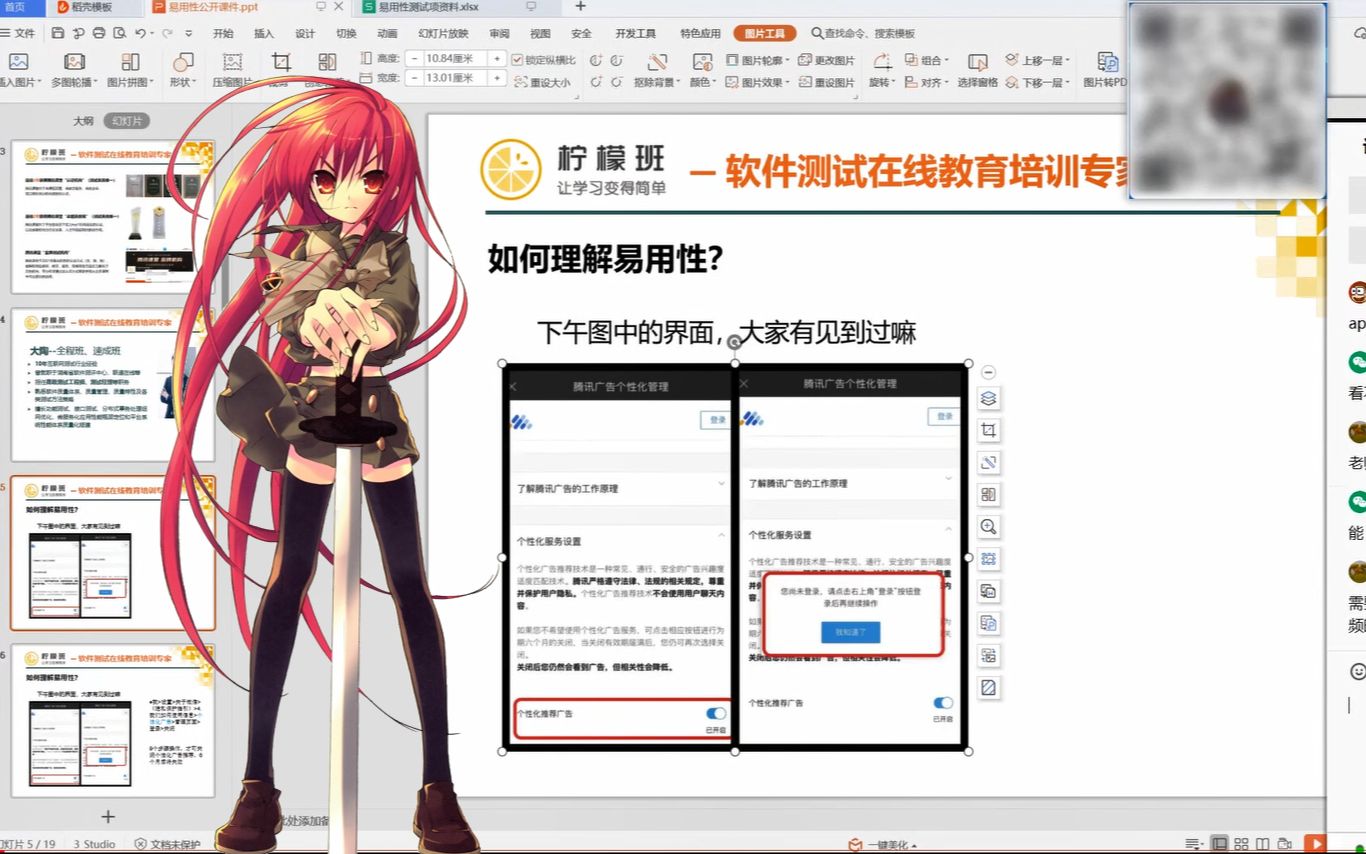Image resolution: width=1366 pixels, height=854 pixels.
Task: Select the 图片工具 ribbon tab
Action: pyautogui.click(x=765, y=33)
